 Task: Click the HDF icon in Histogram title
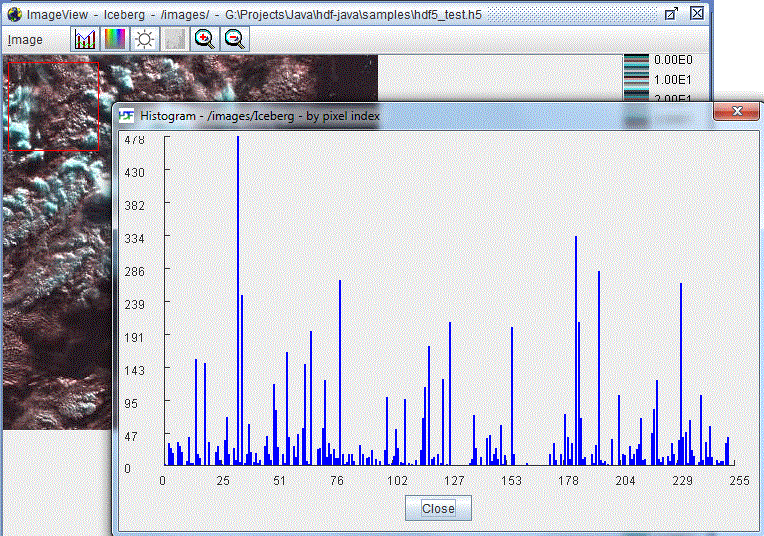click(126, 115)
